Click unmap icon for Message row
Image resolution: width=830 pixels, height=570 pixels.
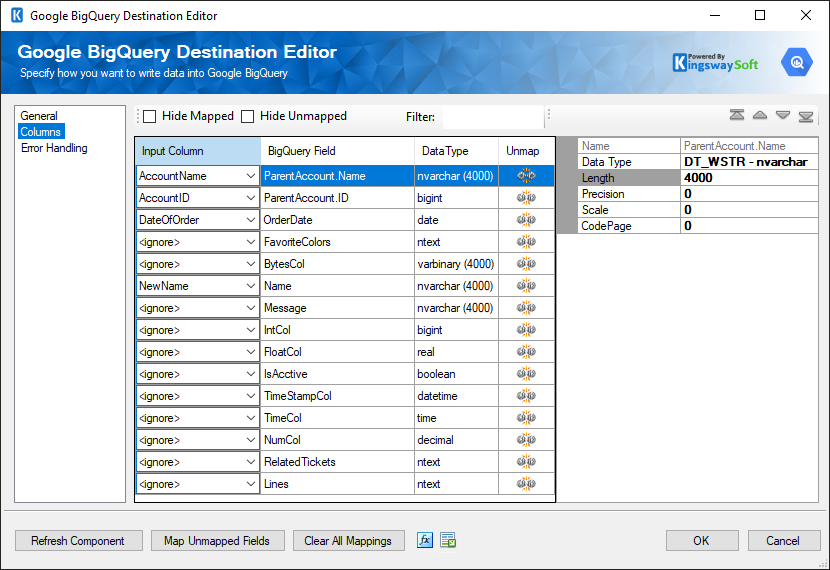(526, 307)
